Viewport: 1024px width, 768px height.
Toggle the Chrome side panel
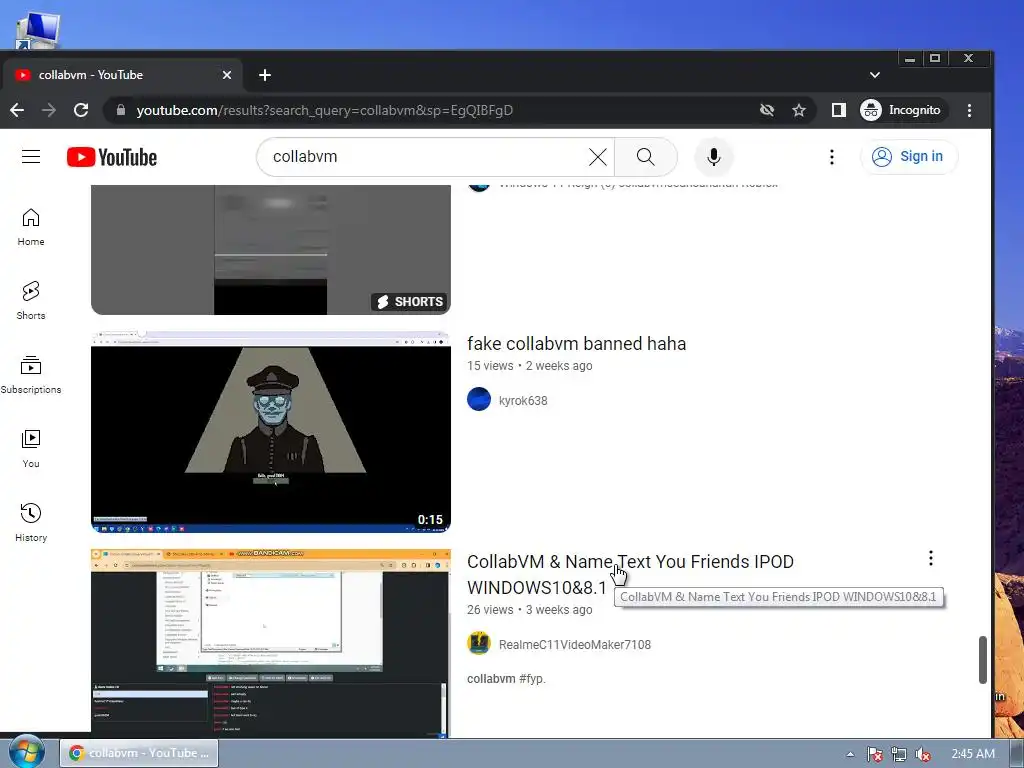click(839, 110)
